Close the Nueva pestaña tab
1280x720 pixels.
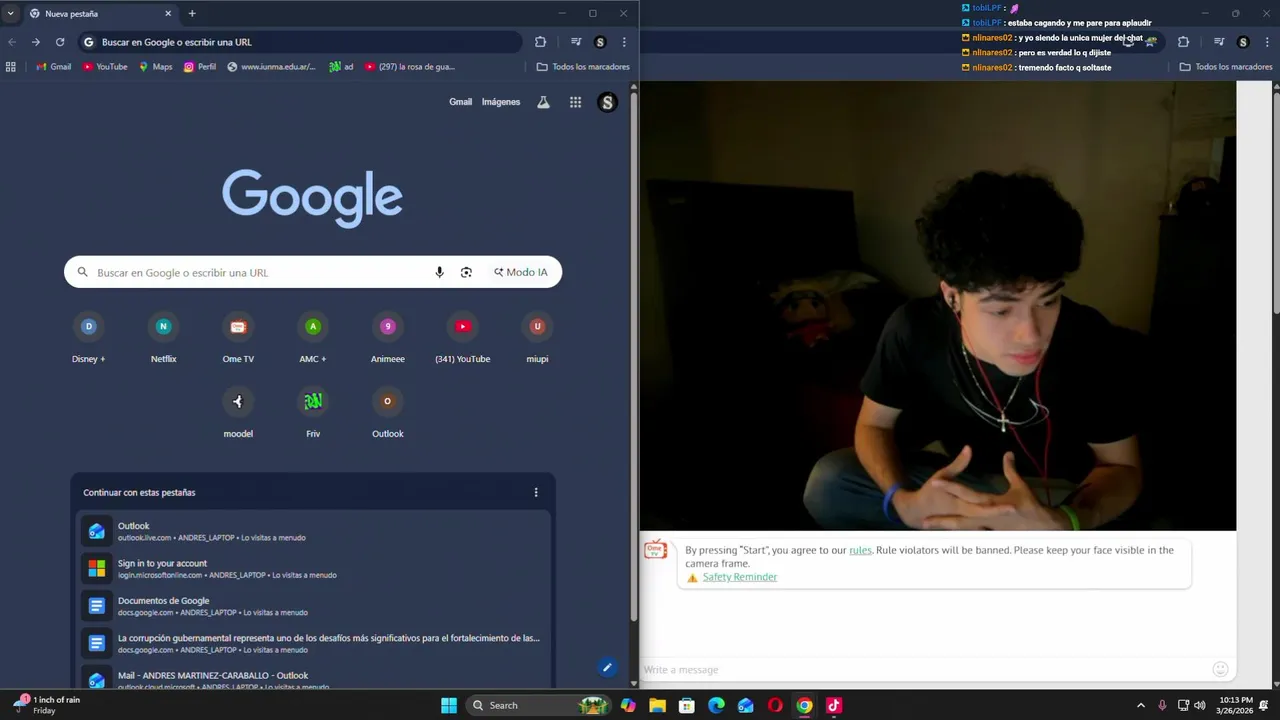[168, 14]
